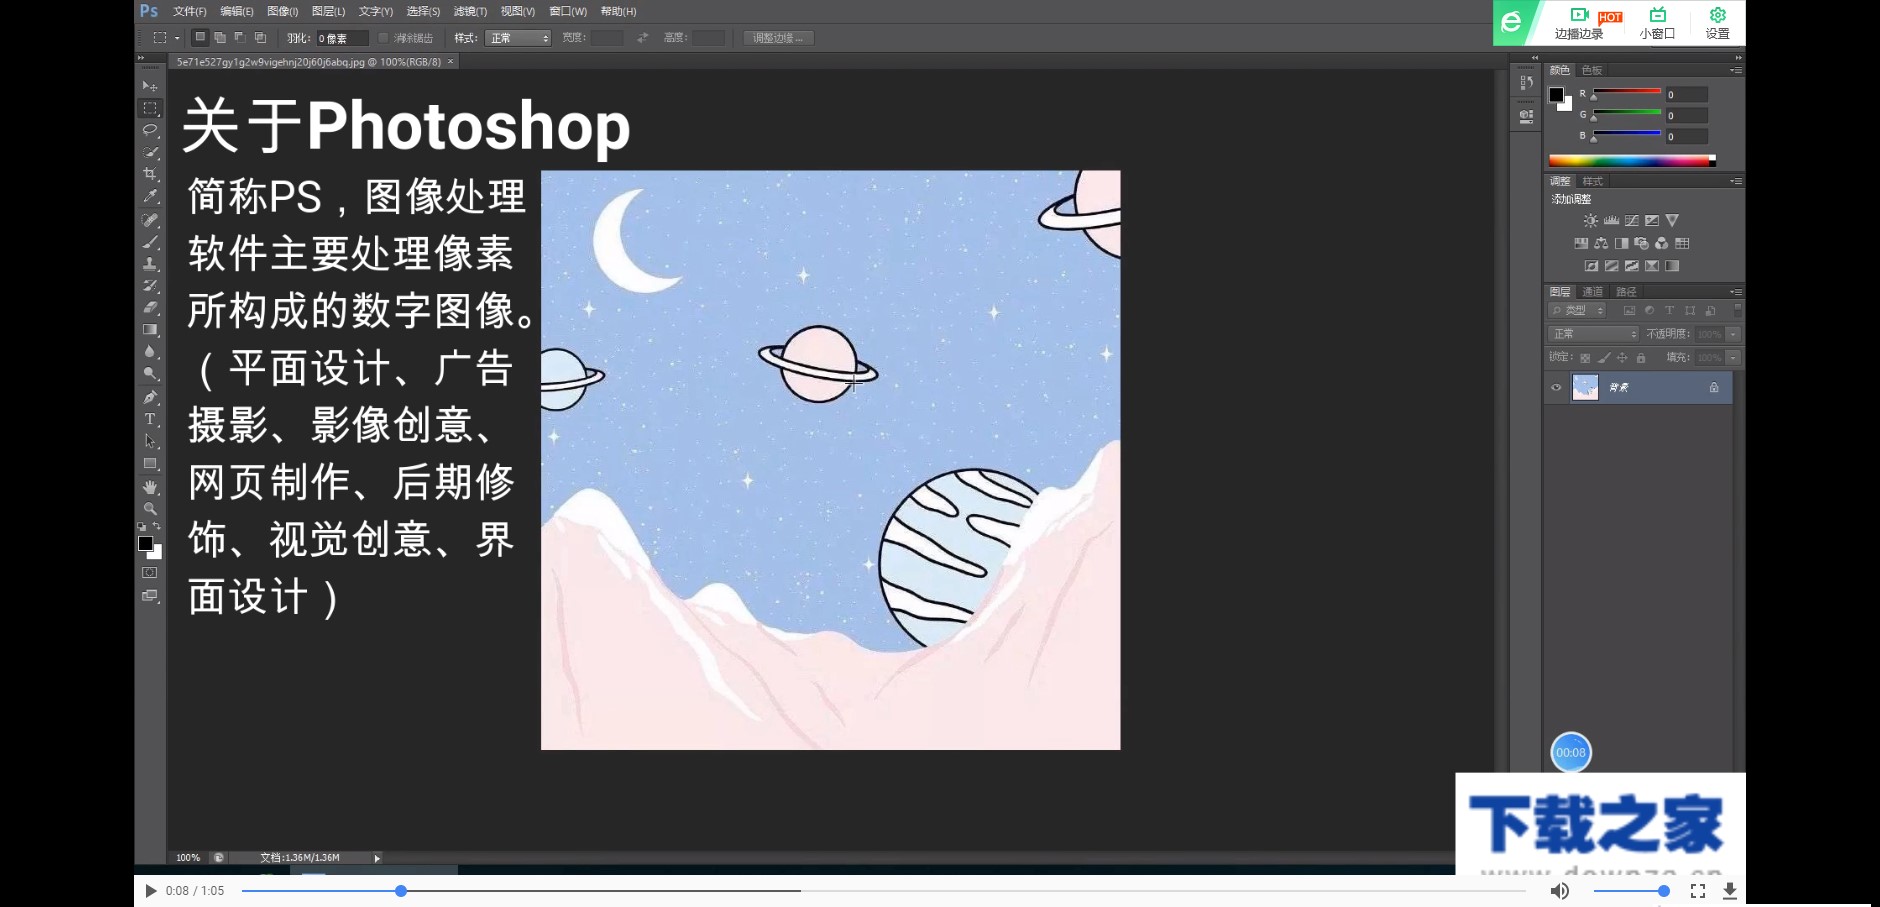
Task: Select the Rectangle shape tool
Action: coord(150,464)
